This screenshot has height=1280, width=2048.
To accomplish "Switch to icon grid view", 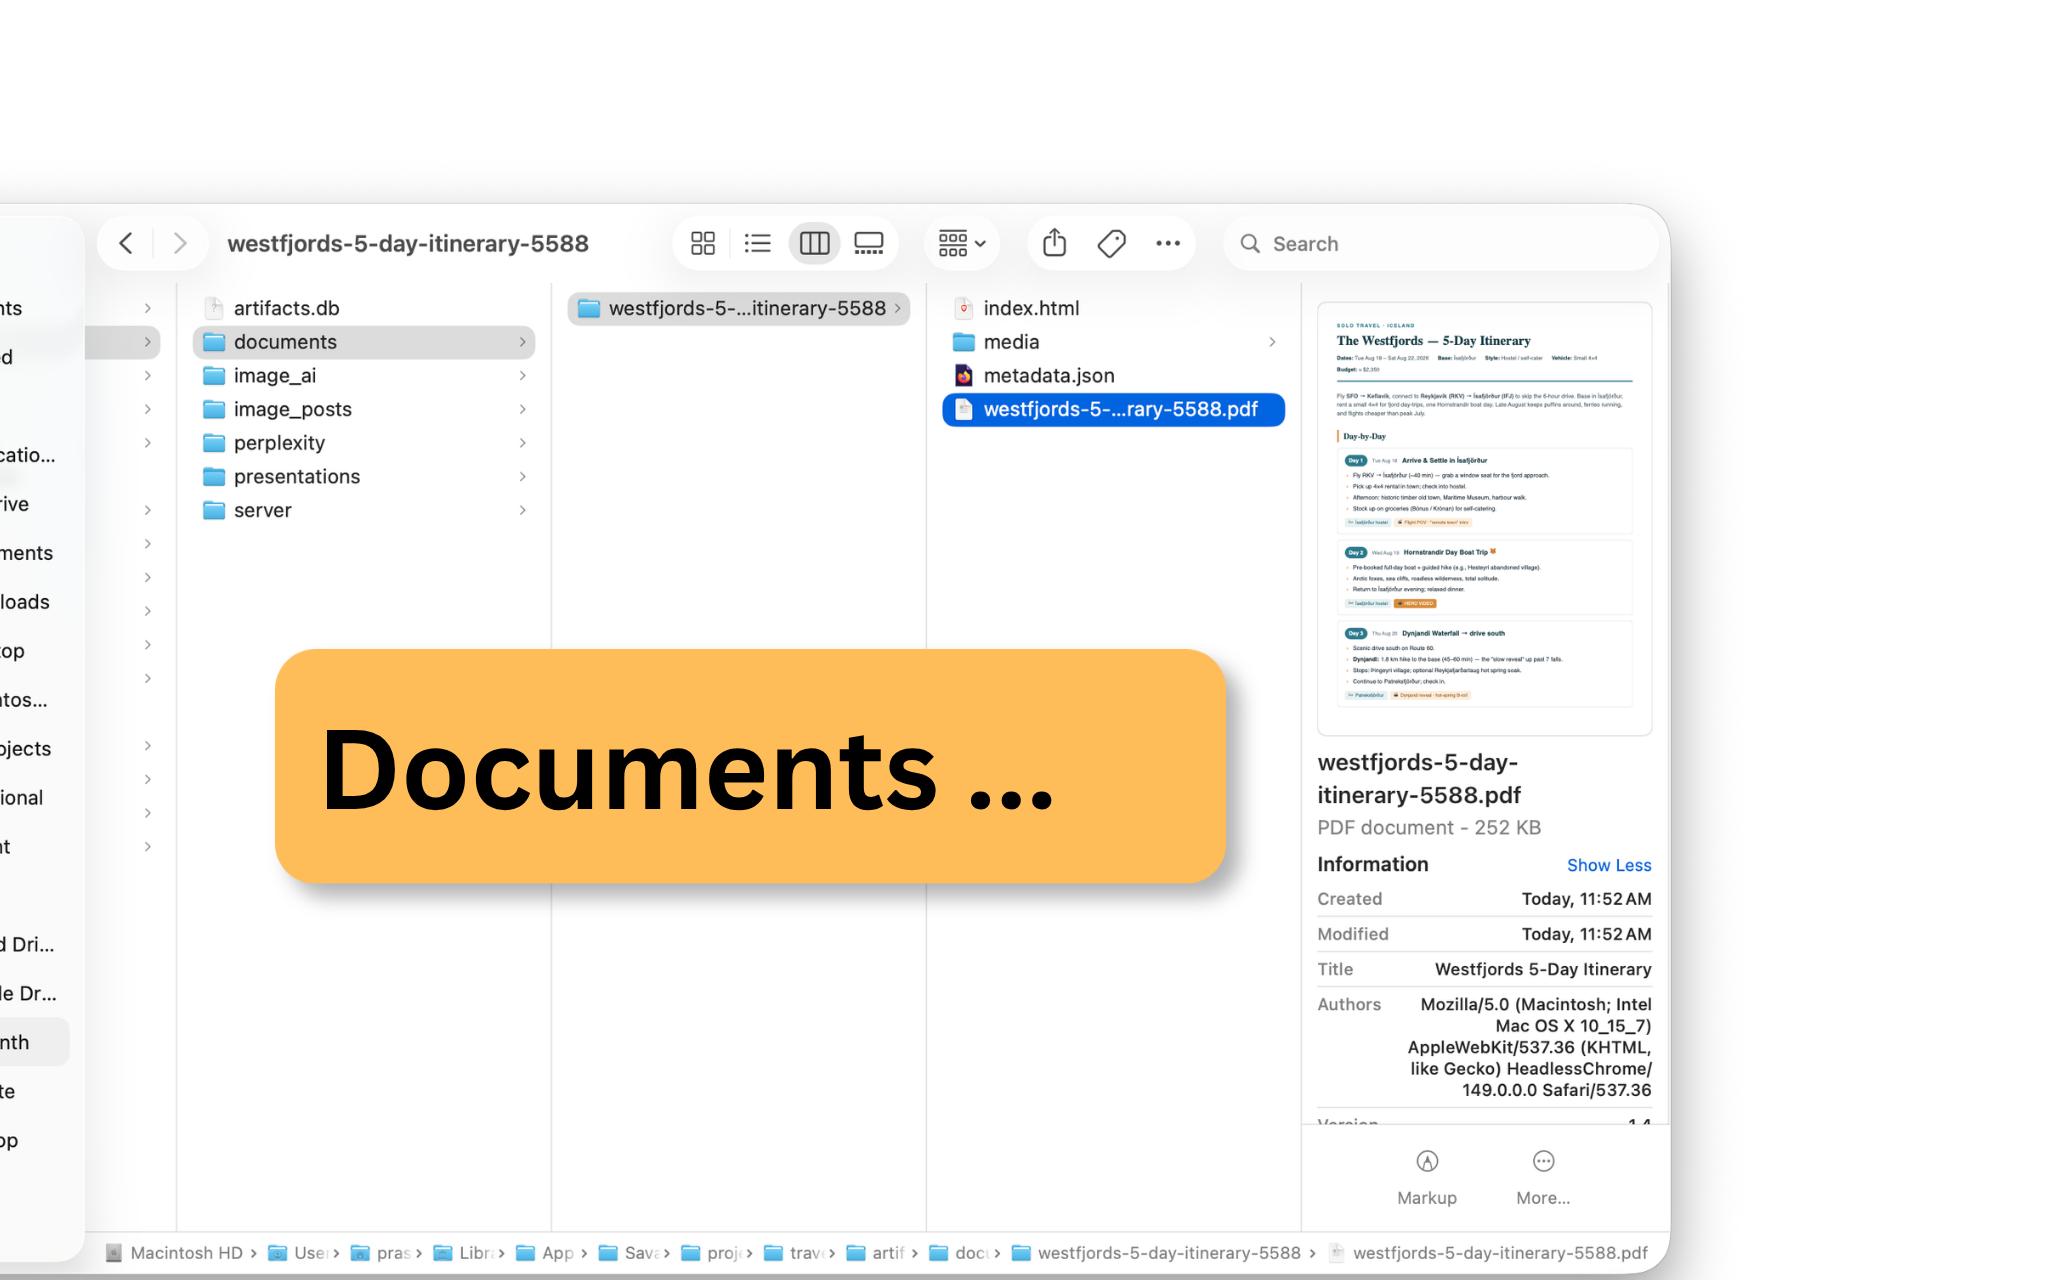I will (703, 243).
